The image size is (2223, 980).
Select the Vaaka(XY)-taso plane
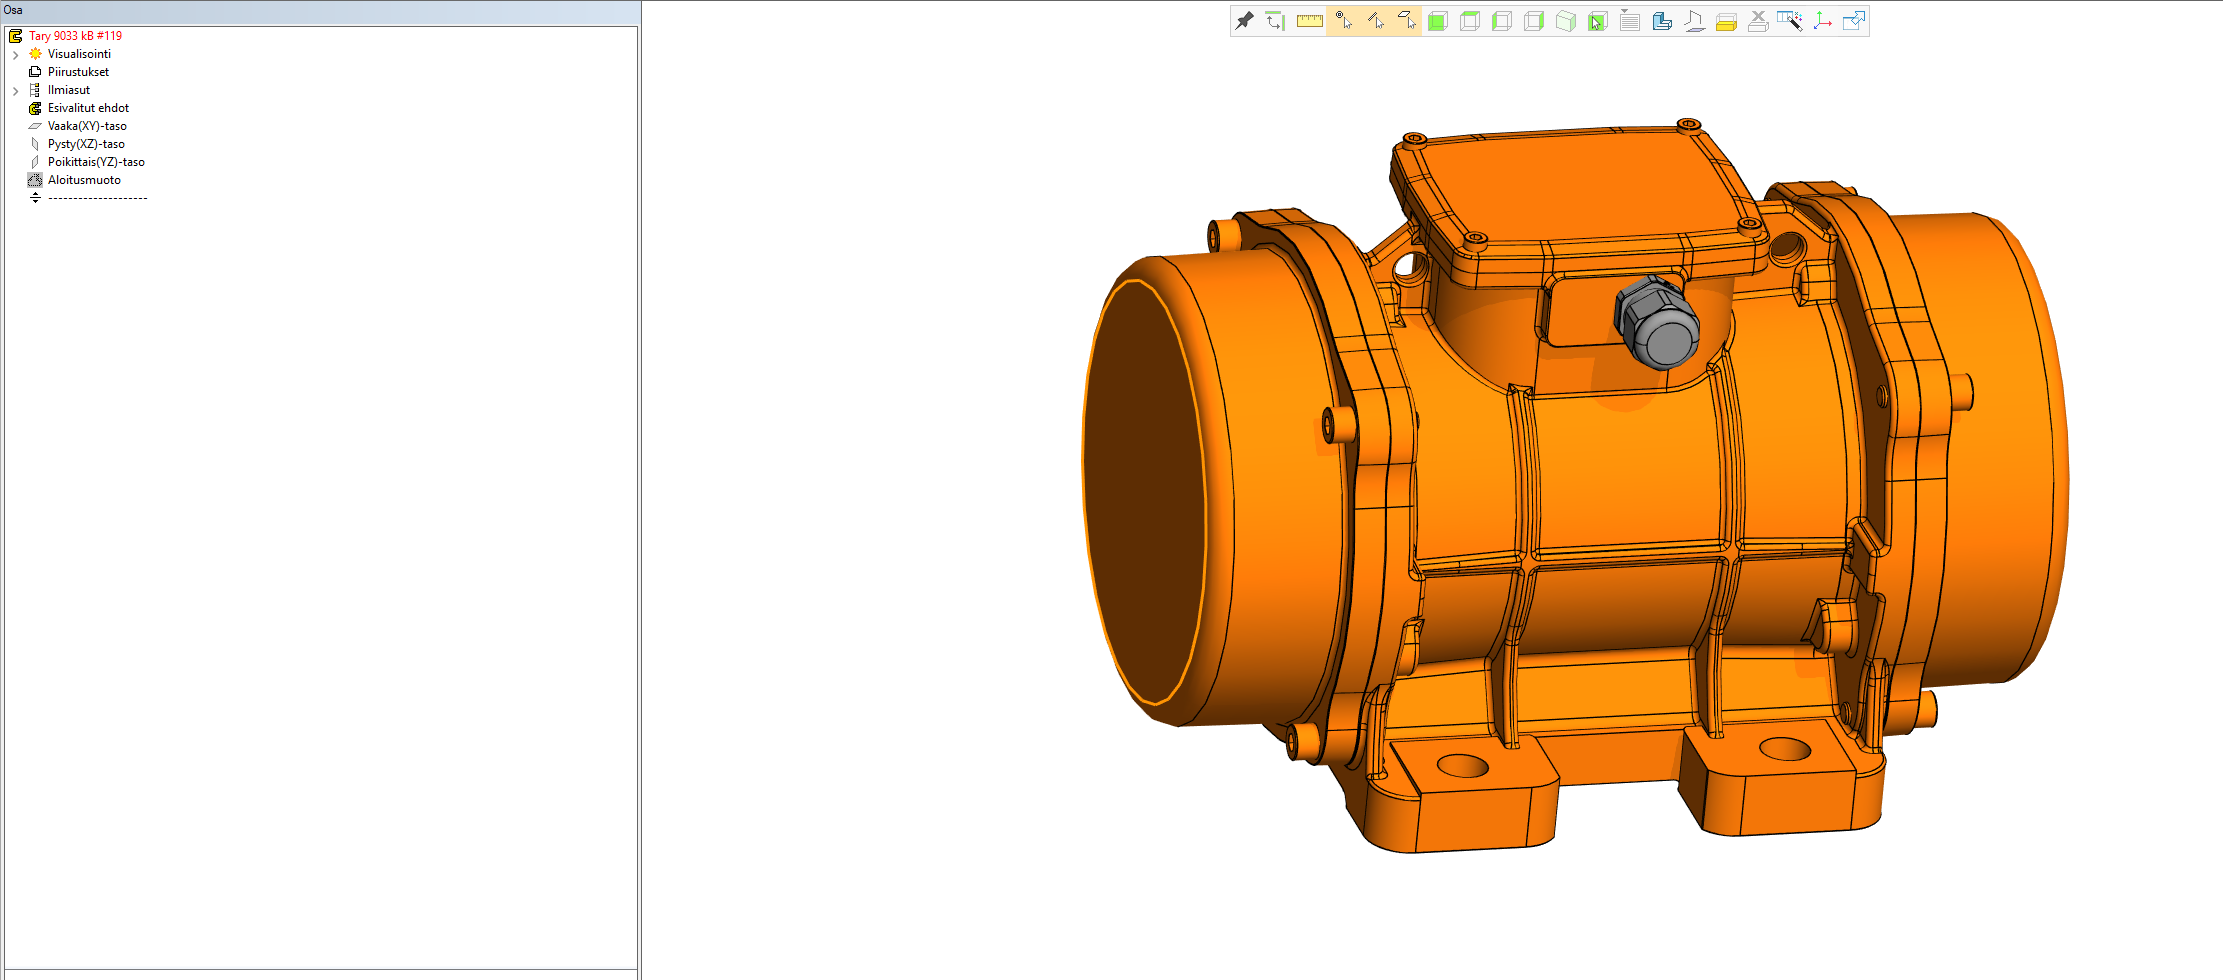87,126
